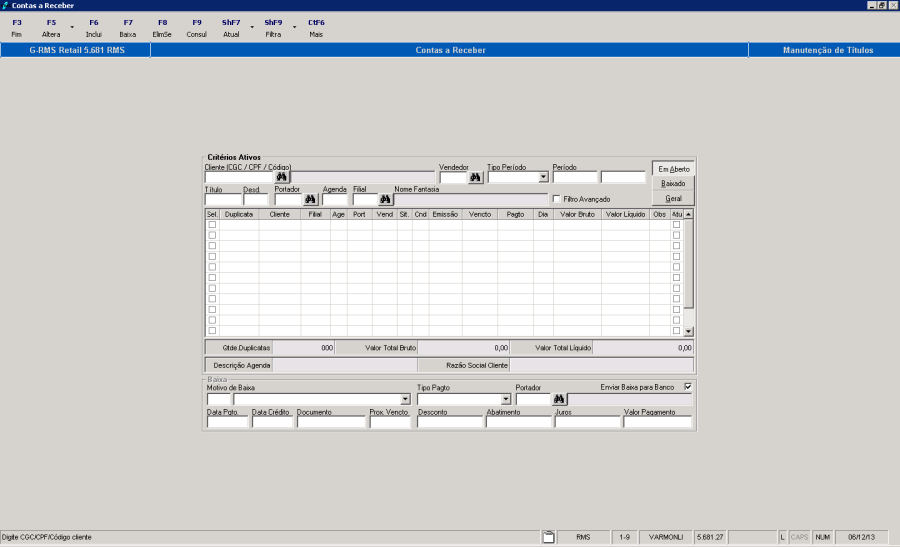The image size is (900, 547).
Task: Click the clipboard icon in status bar
Action: (548, 537)
